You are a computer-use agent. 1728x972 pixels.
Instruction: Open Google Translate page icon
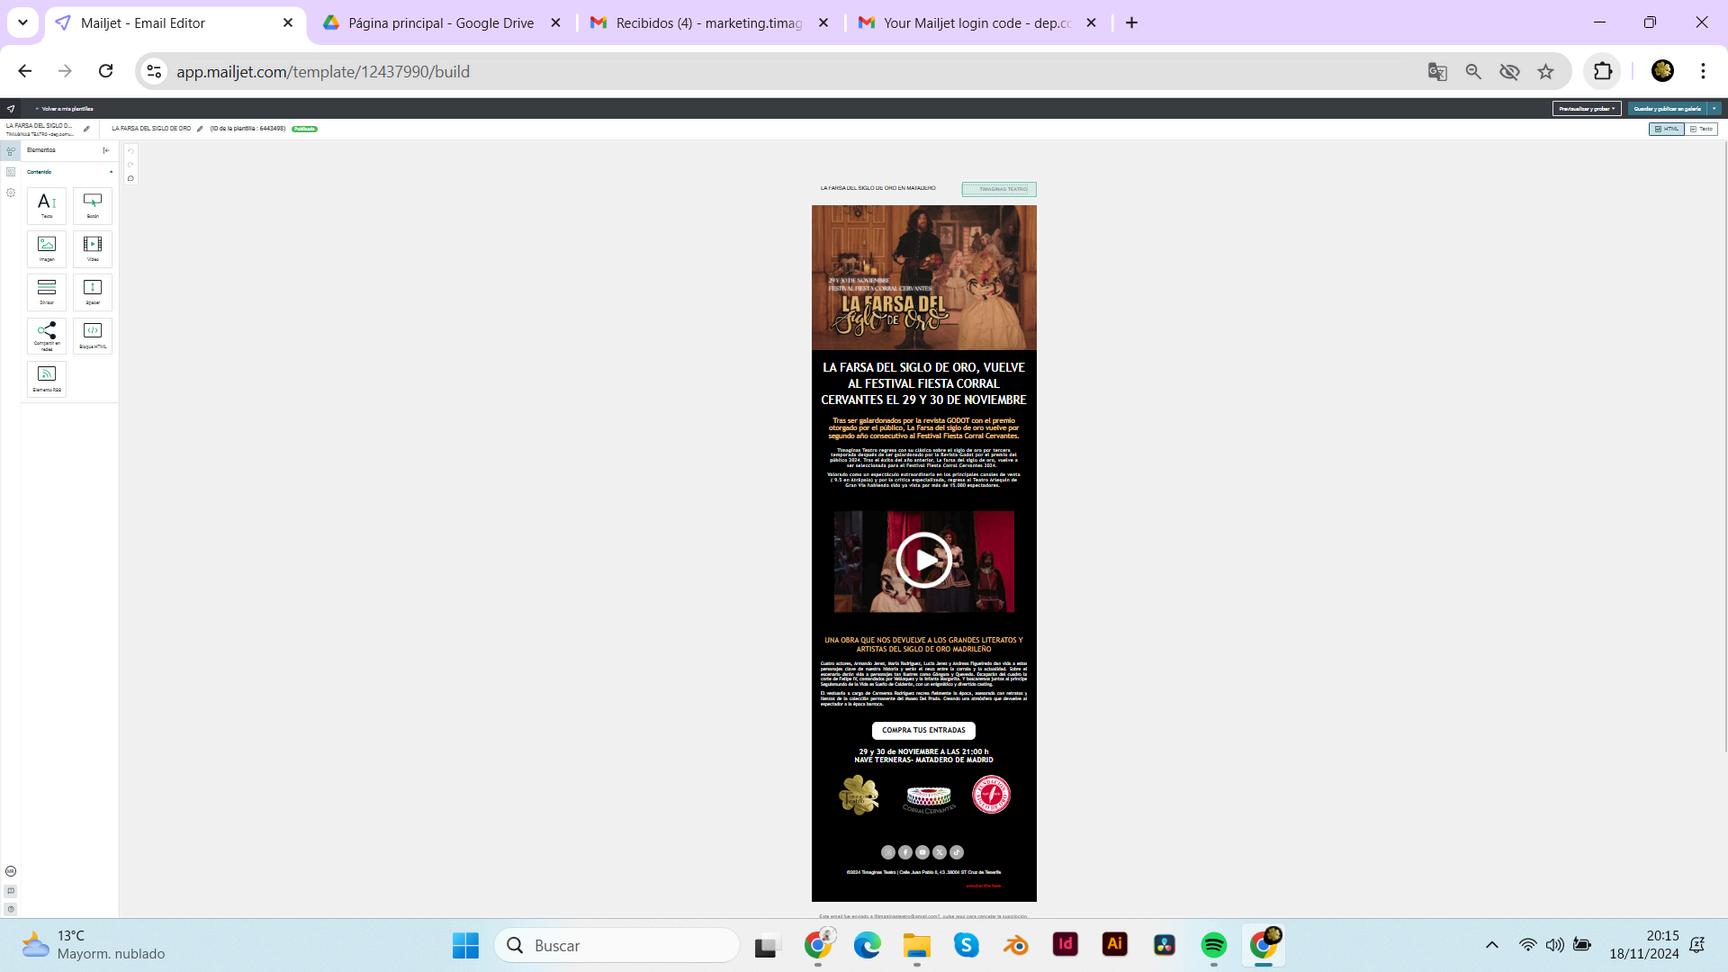[x=1437, y=71]
